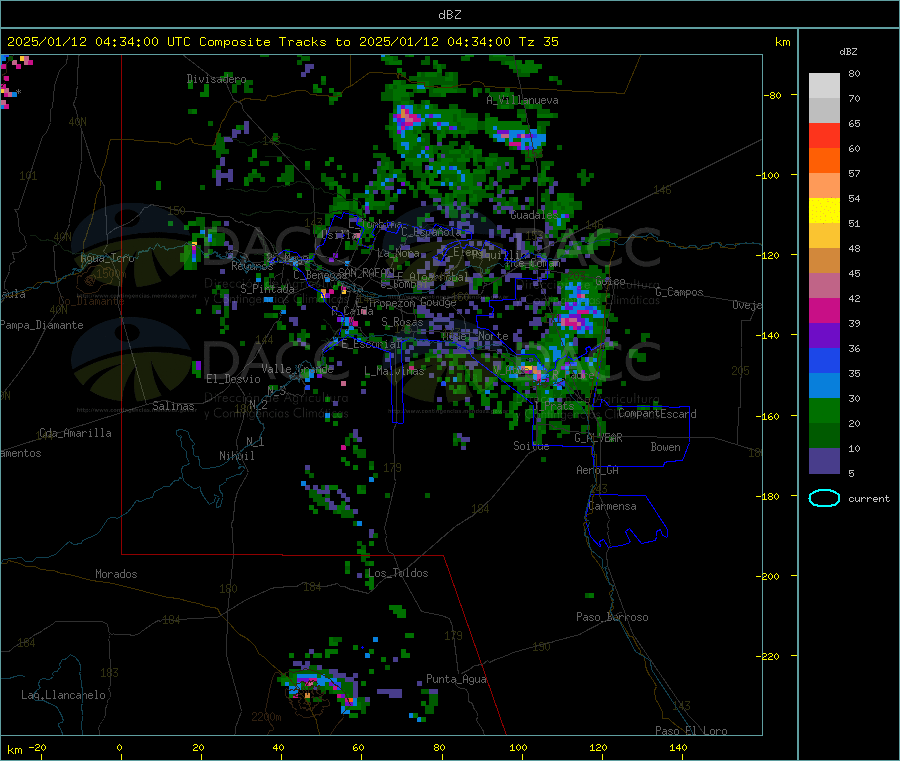Click the 'Divisadero' map label
Screen dimensions: 900x761
pos(216,79)
